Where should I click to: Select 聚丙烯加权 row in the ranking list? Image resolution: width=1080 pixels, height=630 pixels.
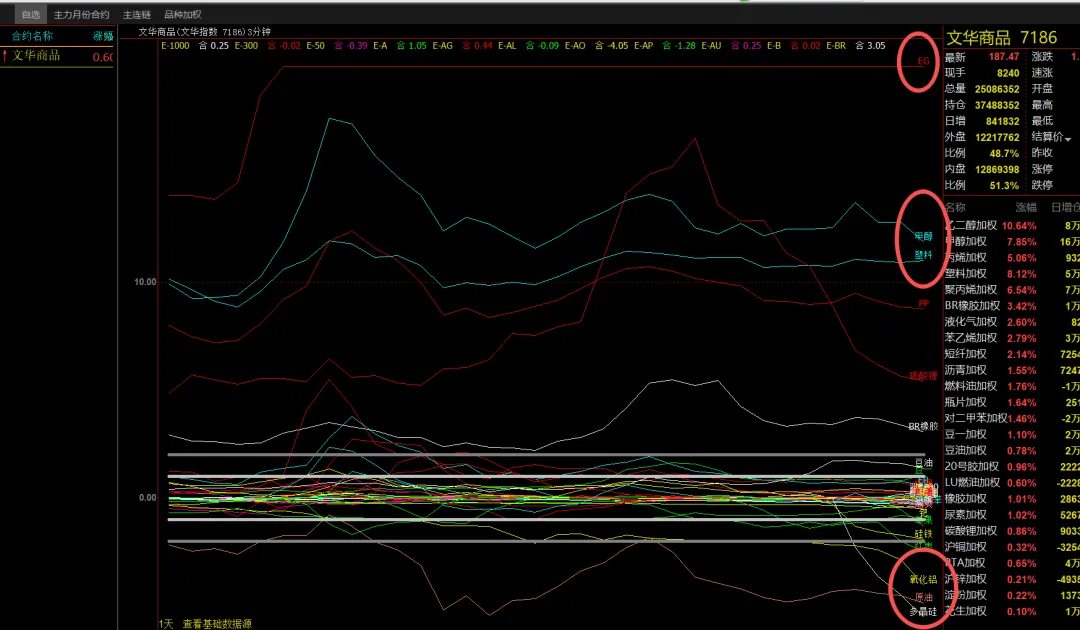(1012, 290)
